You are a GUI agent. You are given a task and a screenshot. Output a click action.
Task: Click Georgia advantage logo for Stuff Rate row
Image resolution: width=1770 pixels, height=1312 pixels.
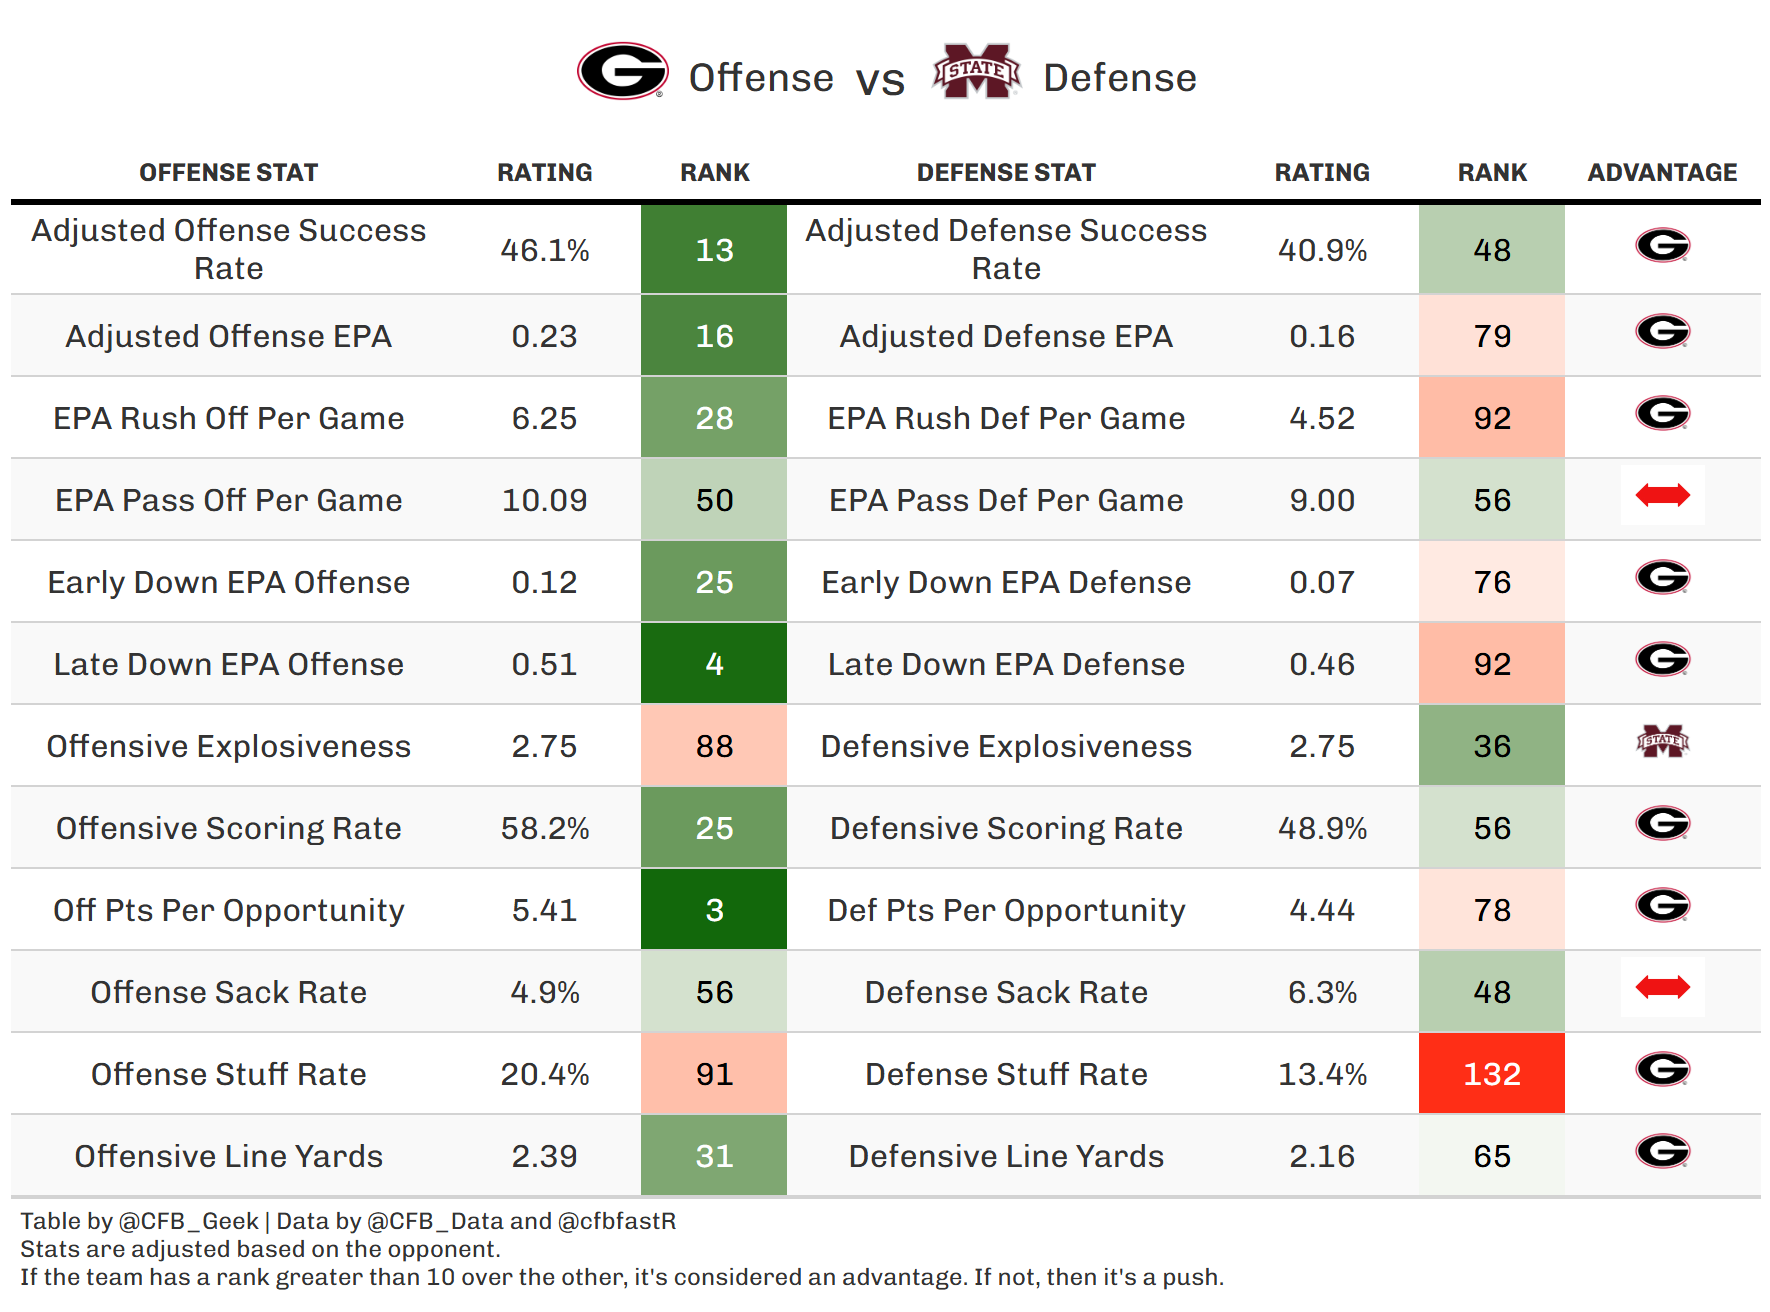[x=1662, y=1069]
